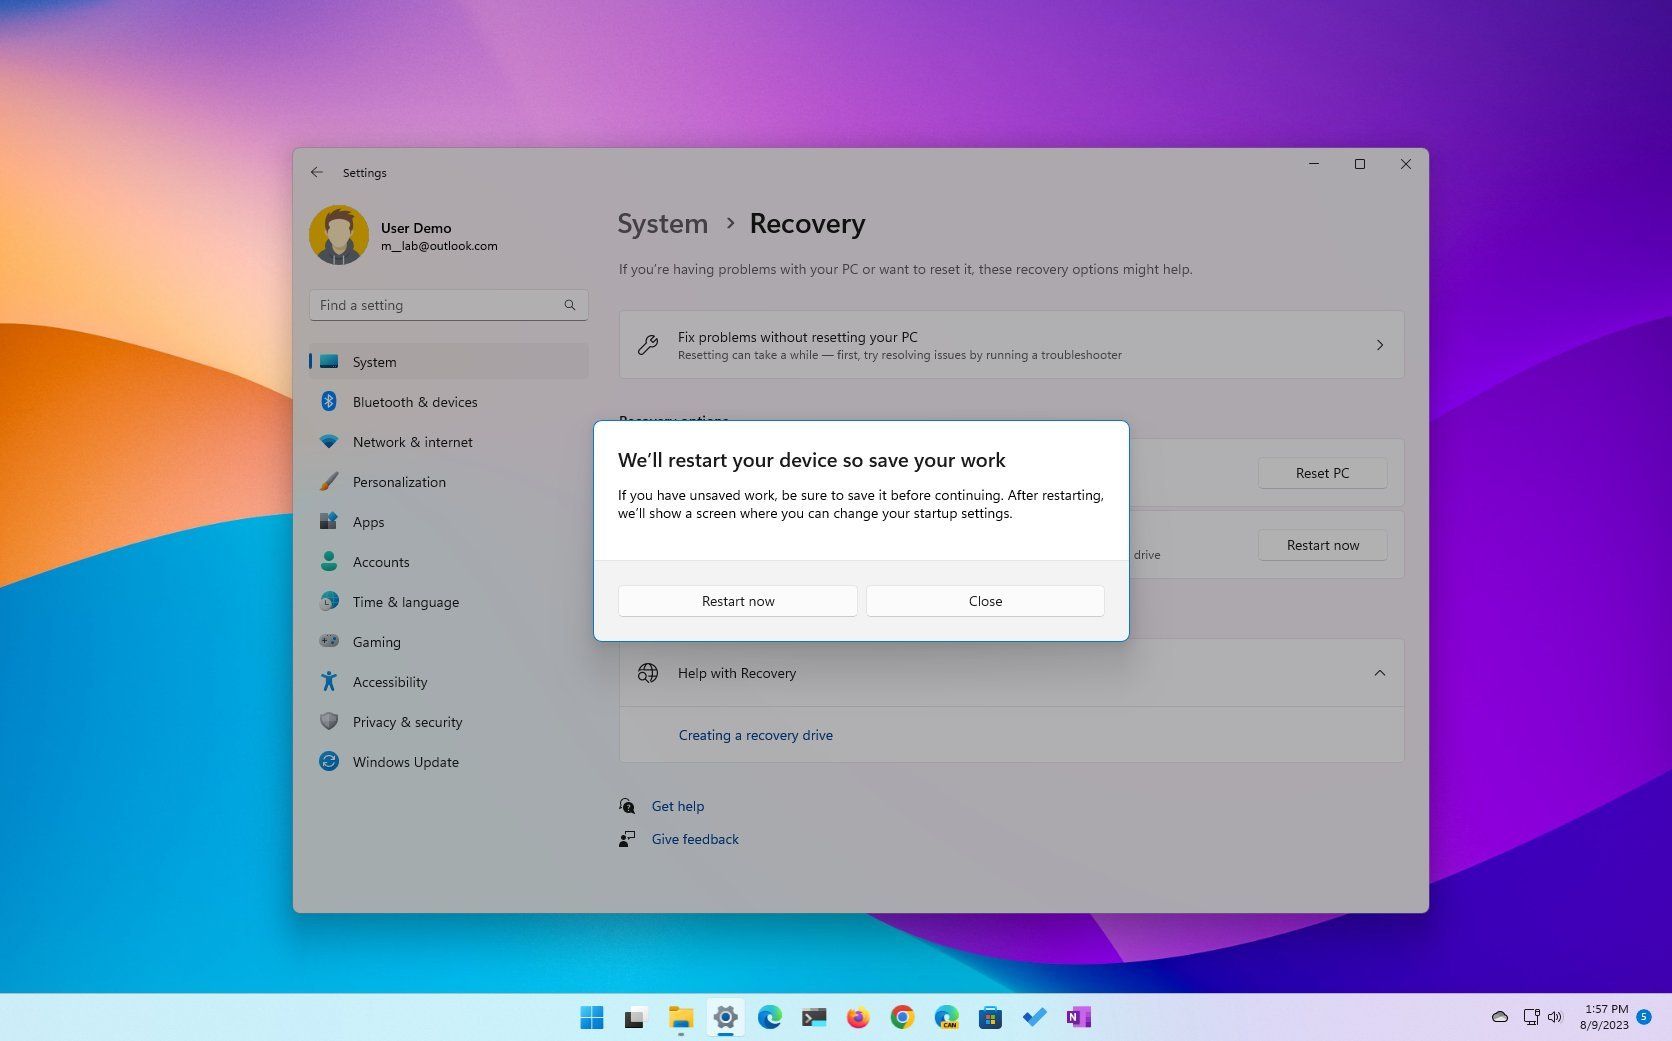This screenshot has width=1672, height=1041.
Task: Open Privacy & security shield icon
Action: tap(331, 721)
